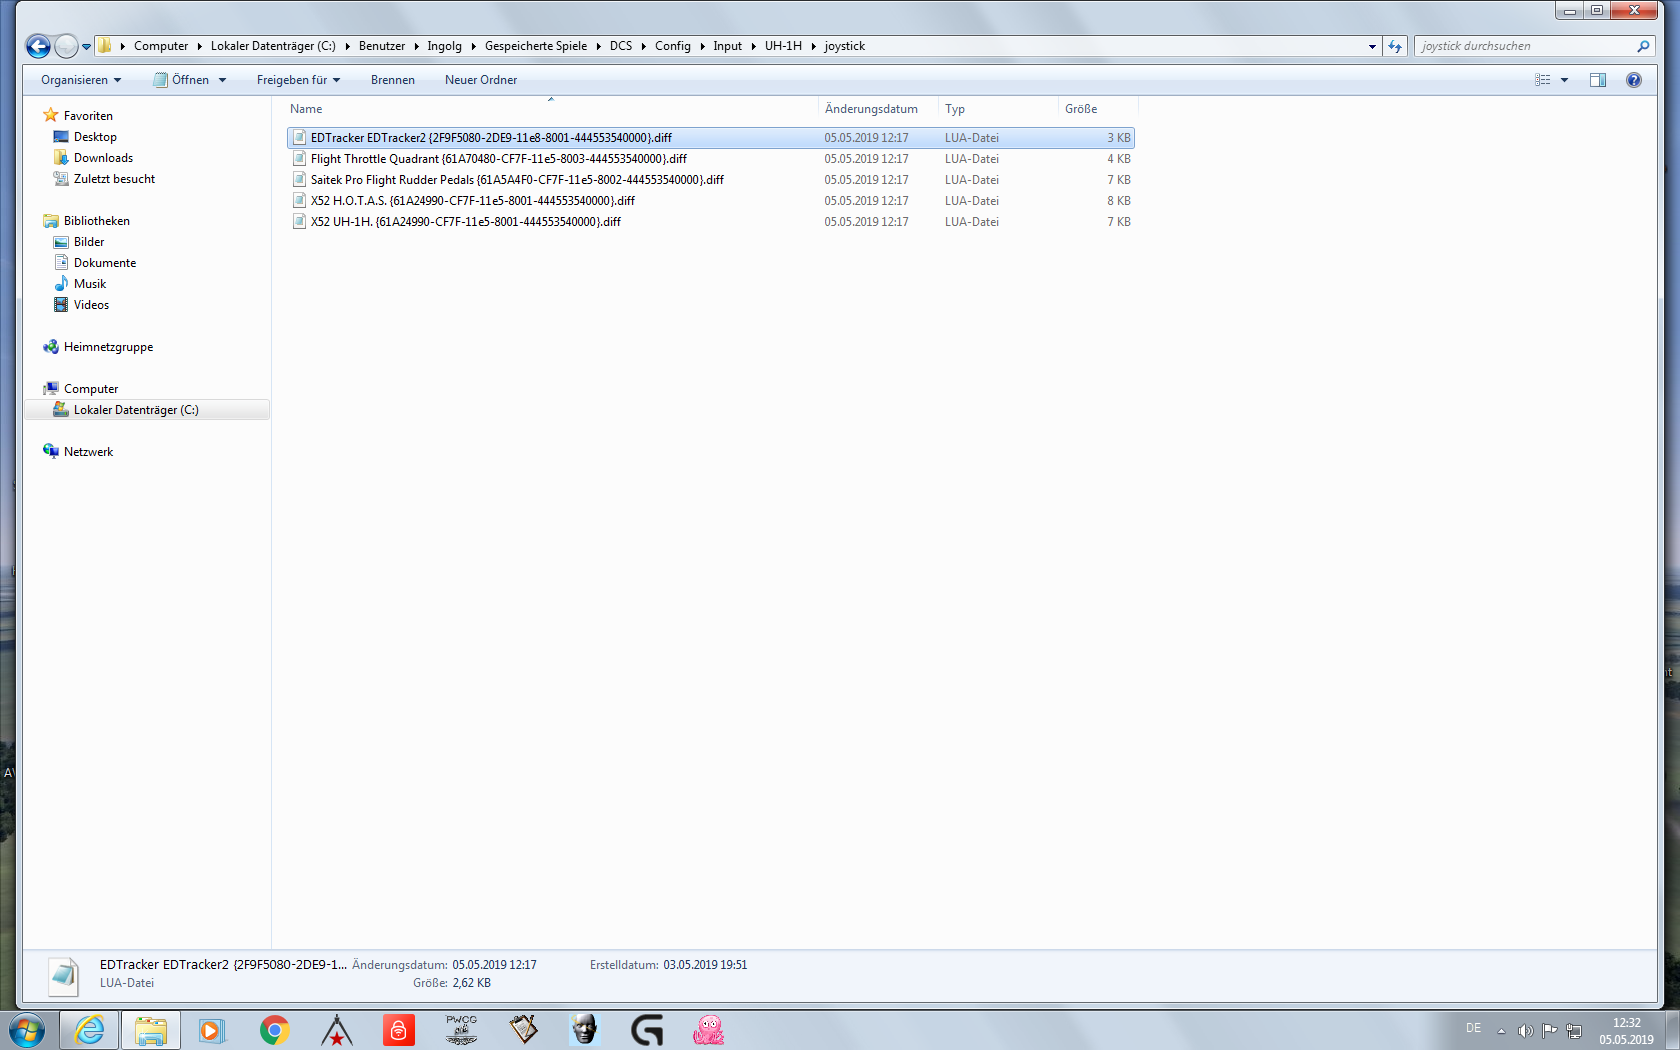Image resolution: width=1680 pixels, height=1050 pixels.
Task: Open the Dokumente library
Action: coord(105,263)
